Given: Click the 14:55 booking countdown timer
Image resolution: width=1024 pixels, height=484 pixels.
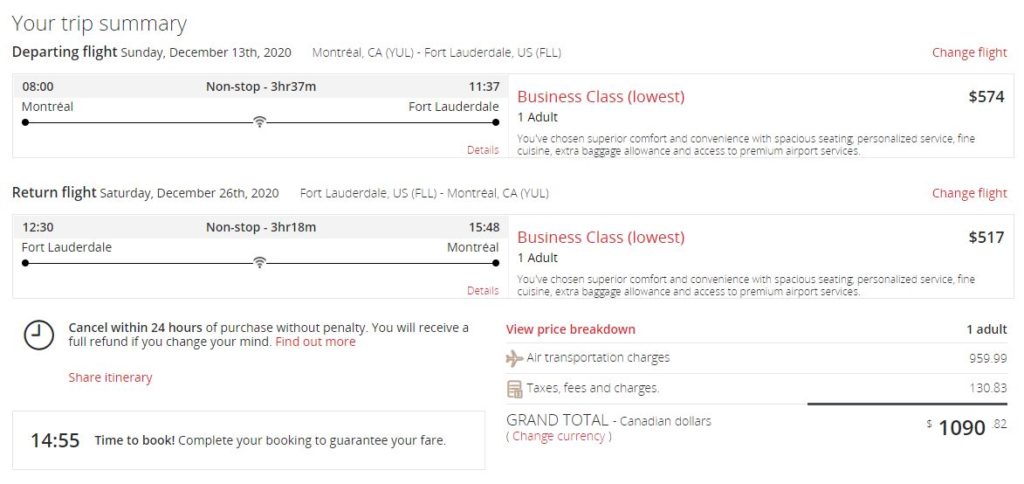Looking at the screenshot, I should click(55, 440).
